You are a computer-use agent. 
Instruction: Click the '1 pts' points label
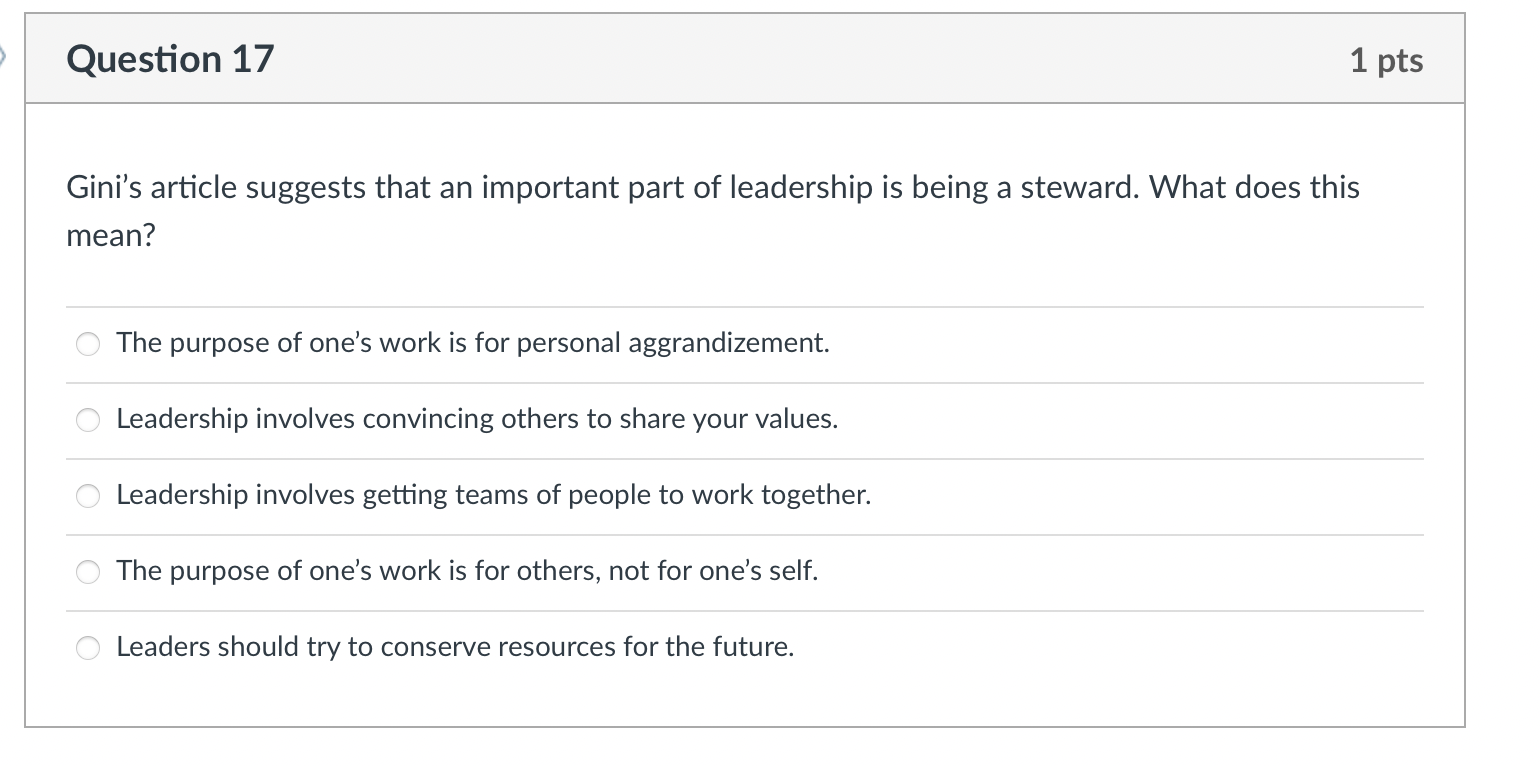coord(1385,61)
